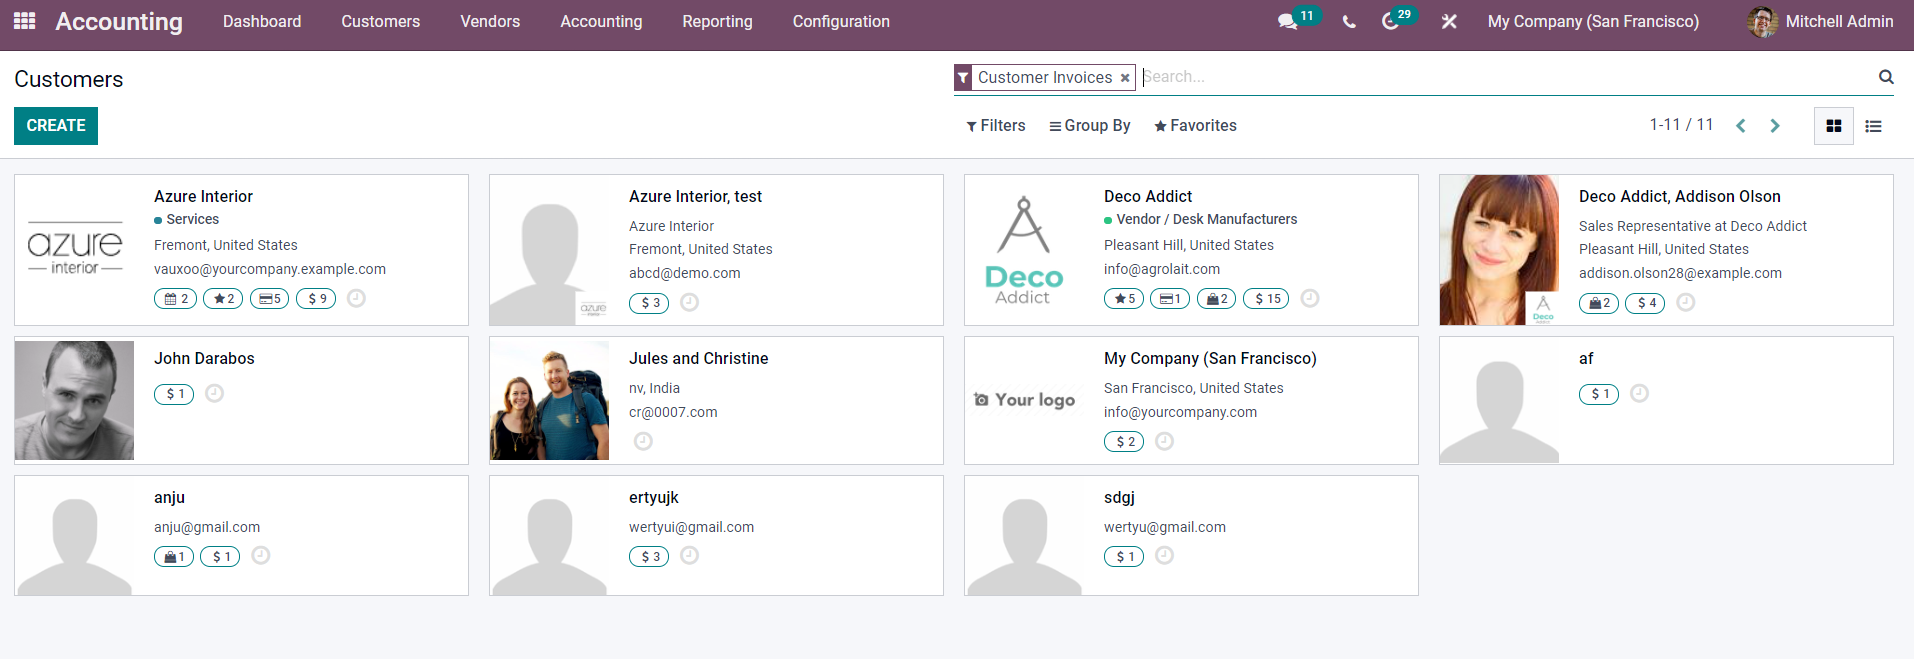Open the Configuration menu
The image size is (1914, 659).
pyautogui.click(x=841, y=22)
